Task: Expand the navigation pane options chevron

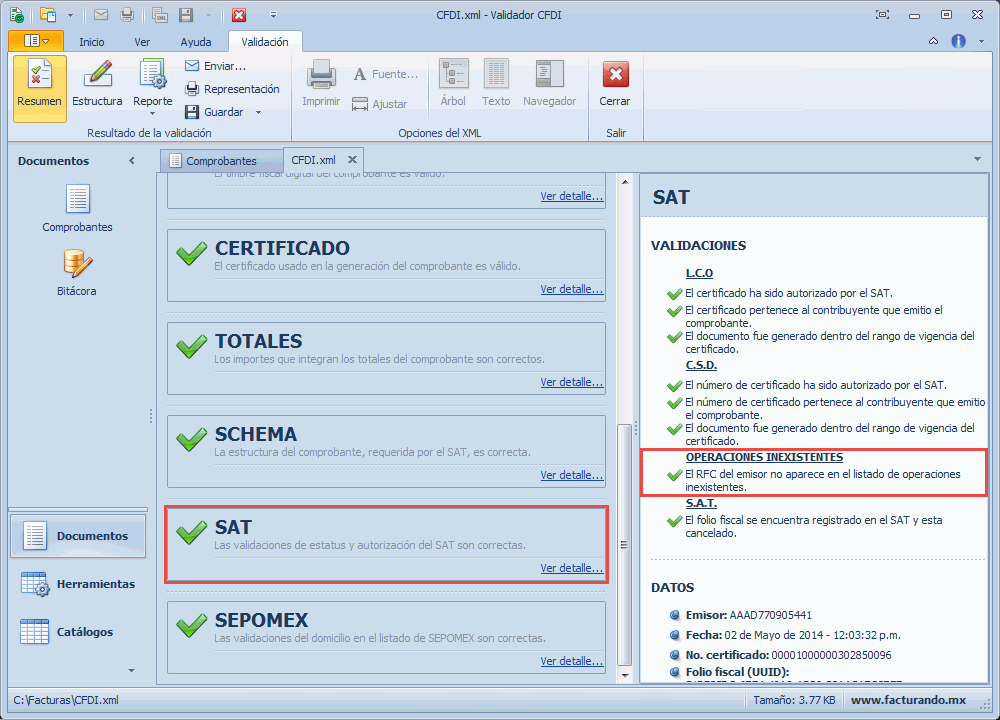Action: coord(131,670)
